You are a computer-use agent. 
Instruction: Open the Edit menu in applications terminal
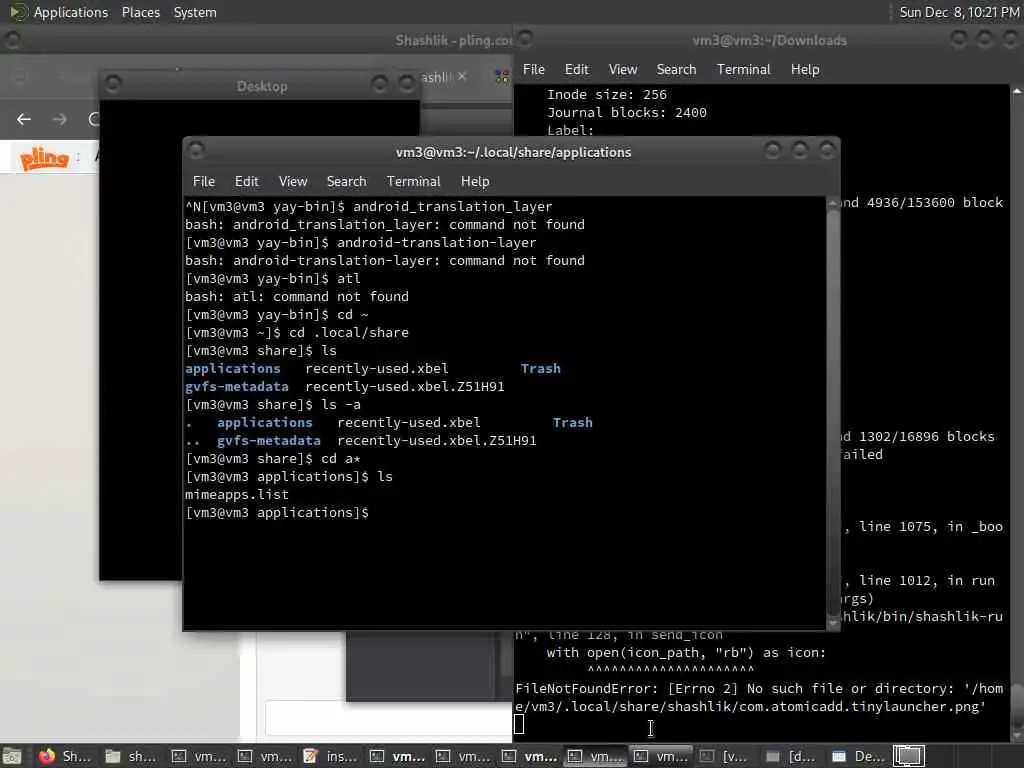(246, 182)
